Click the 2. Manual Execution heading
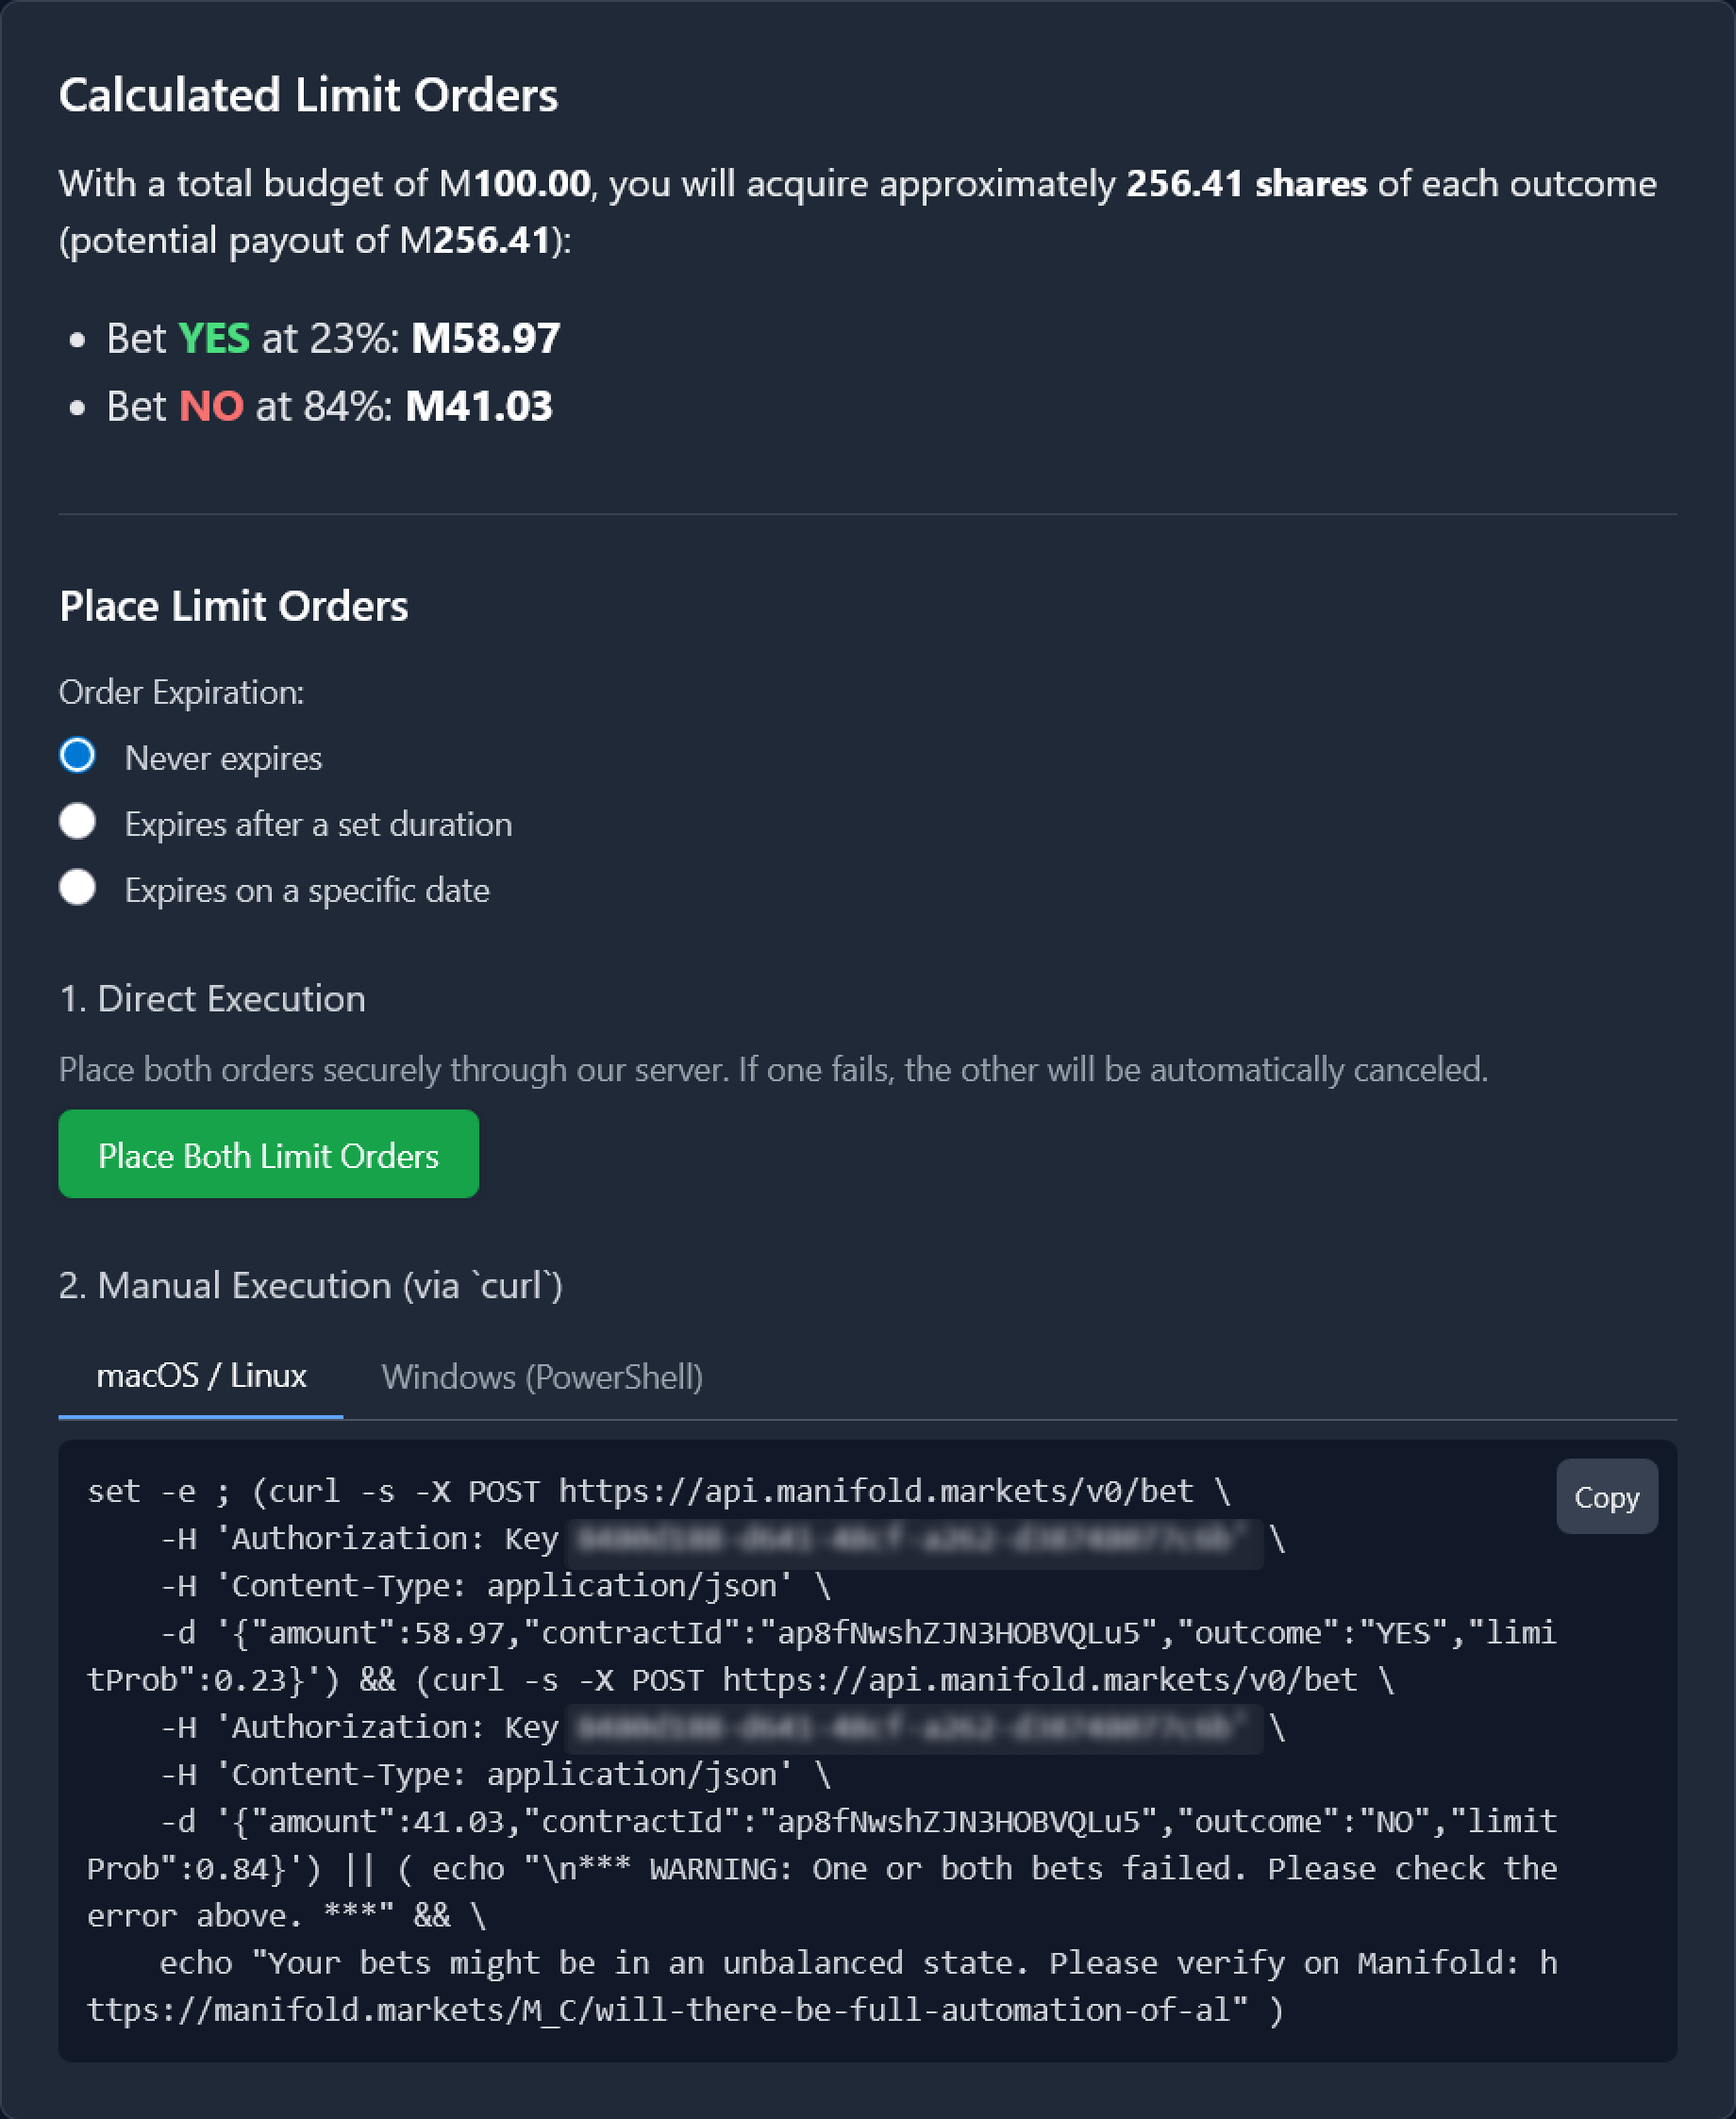1736x2119 pixels. (311, 1286)
